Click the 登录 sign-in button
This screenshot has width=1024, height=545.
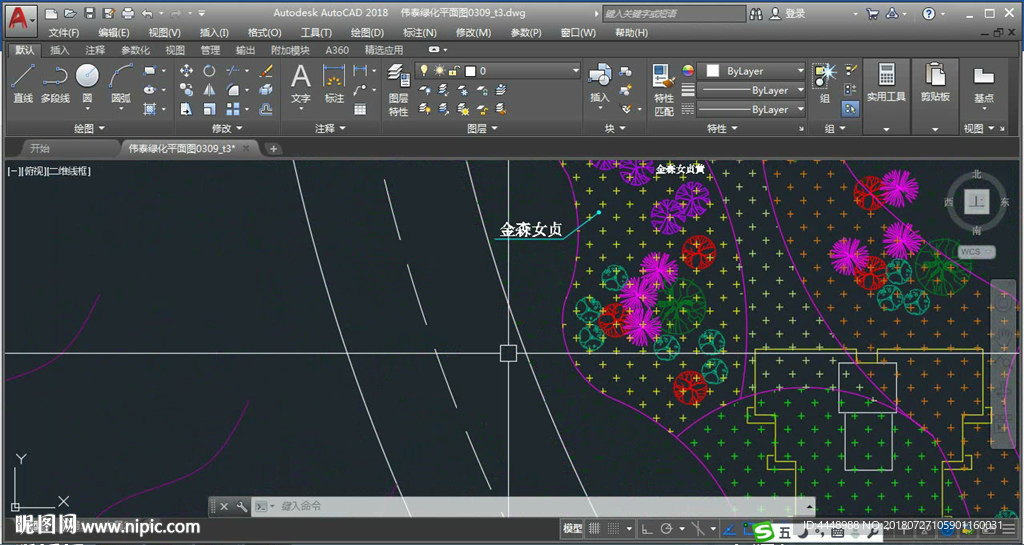[x=788, y=13]
